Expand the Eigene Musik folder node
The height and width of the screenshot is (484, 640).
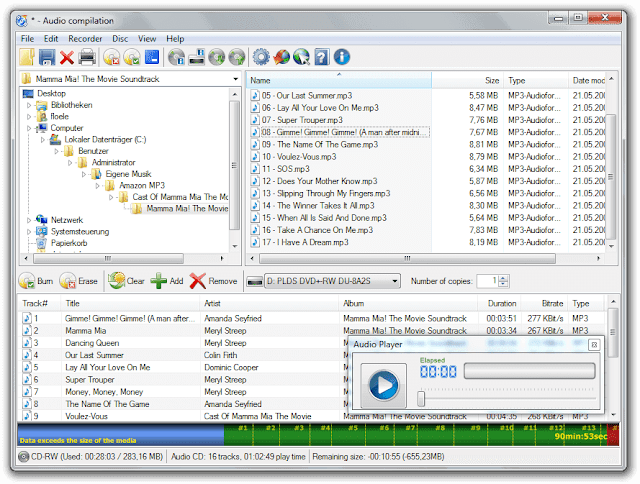click(84, 174)
